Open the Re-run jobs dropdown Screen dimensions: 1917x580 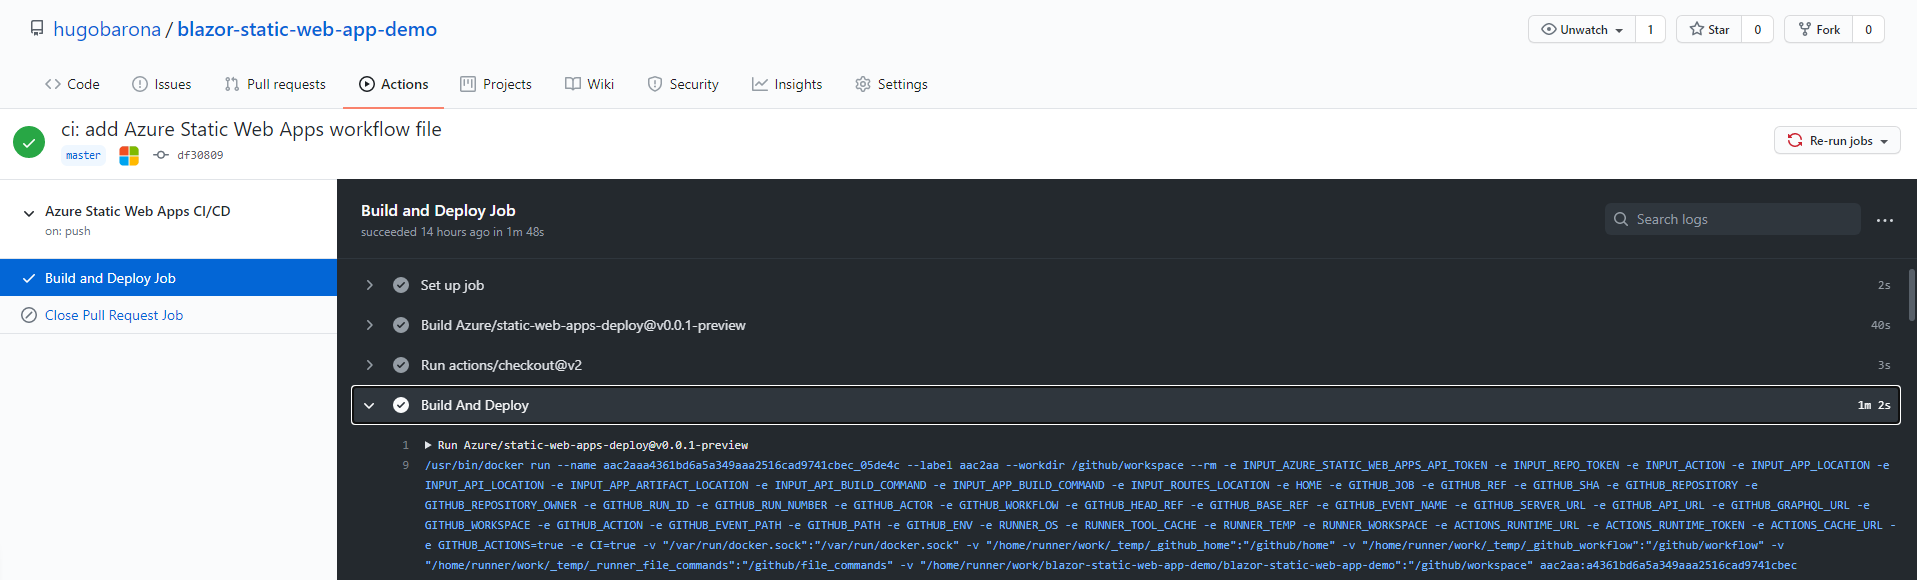[x=1838, y=141]
